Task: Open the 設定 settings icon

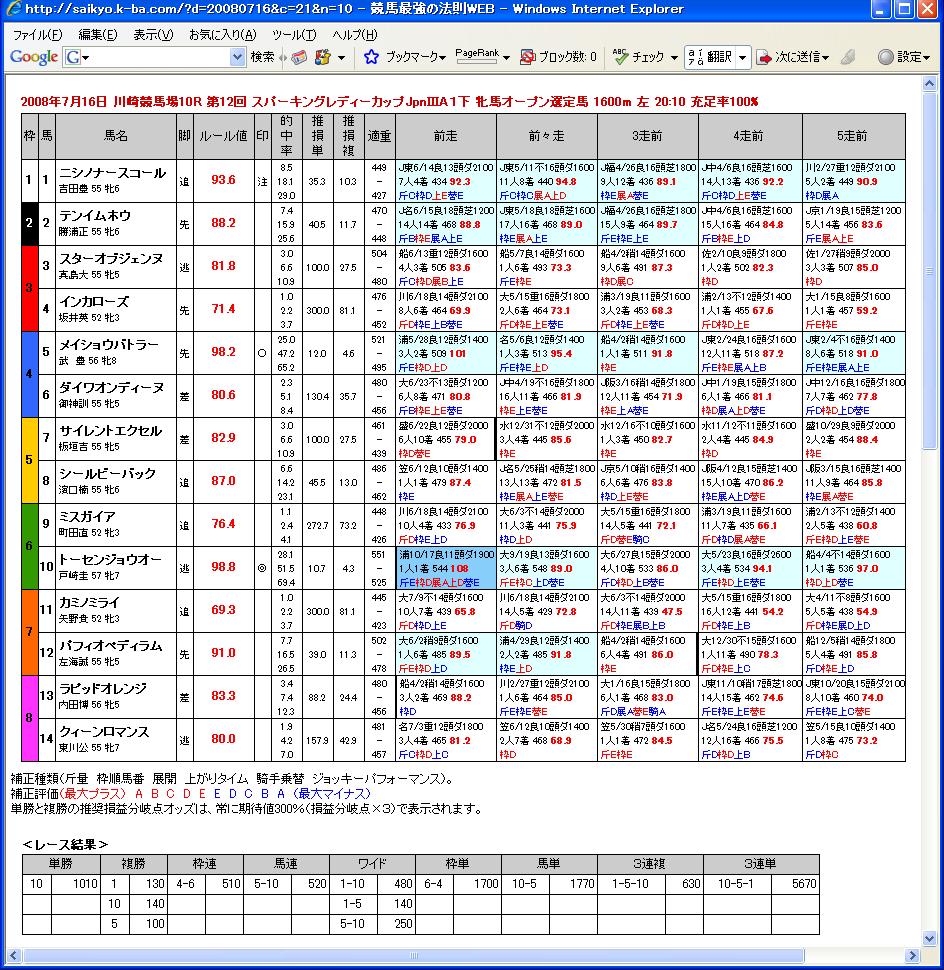Action: (x=886, y=58)
